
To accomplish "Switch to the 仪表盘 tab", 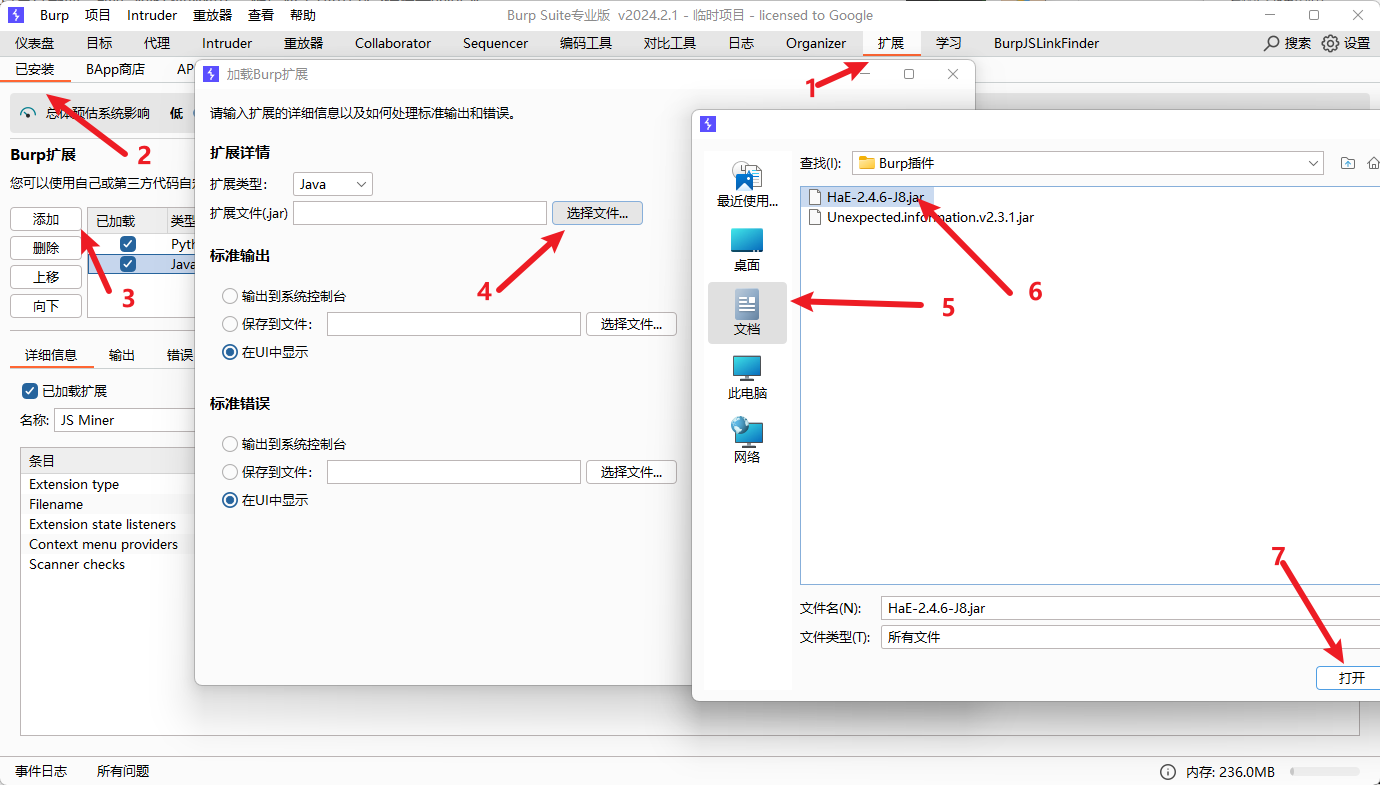I will click(x=35, y=43).
